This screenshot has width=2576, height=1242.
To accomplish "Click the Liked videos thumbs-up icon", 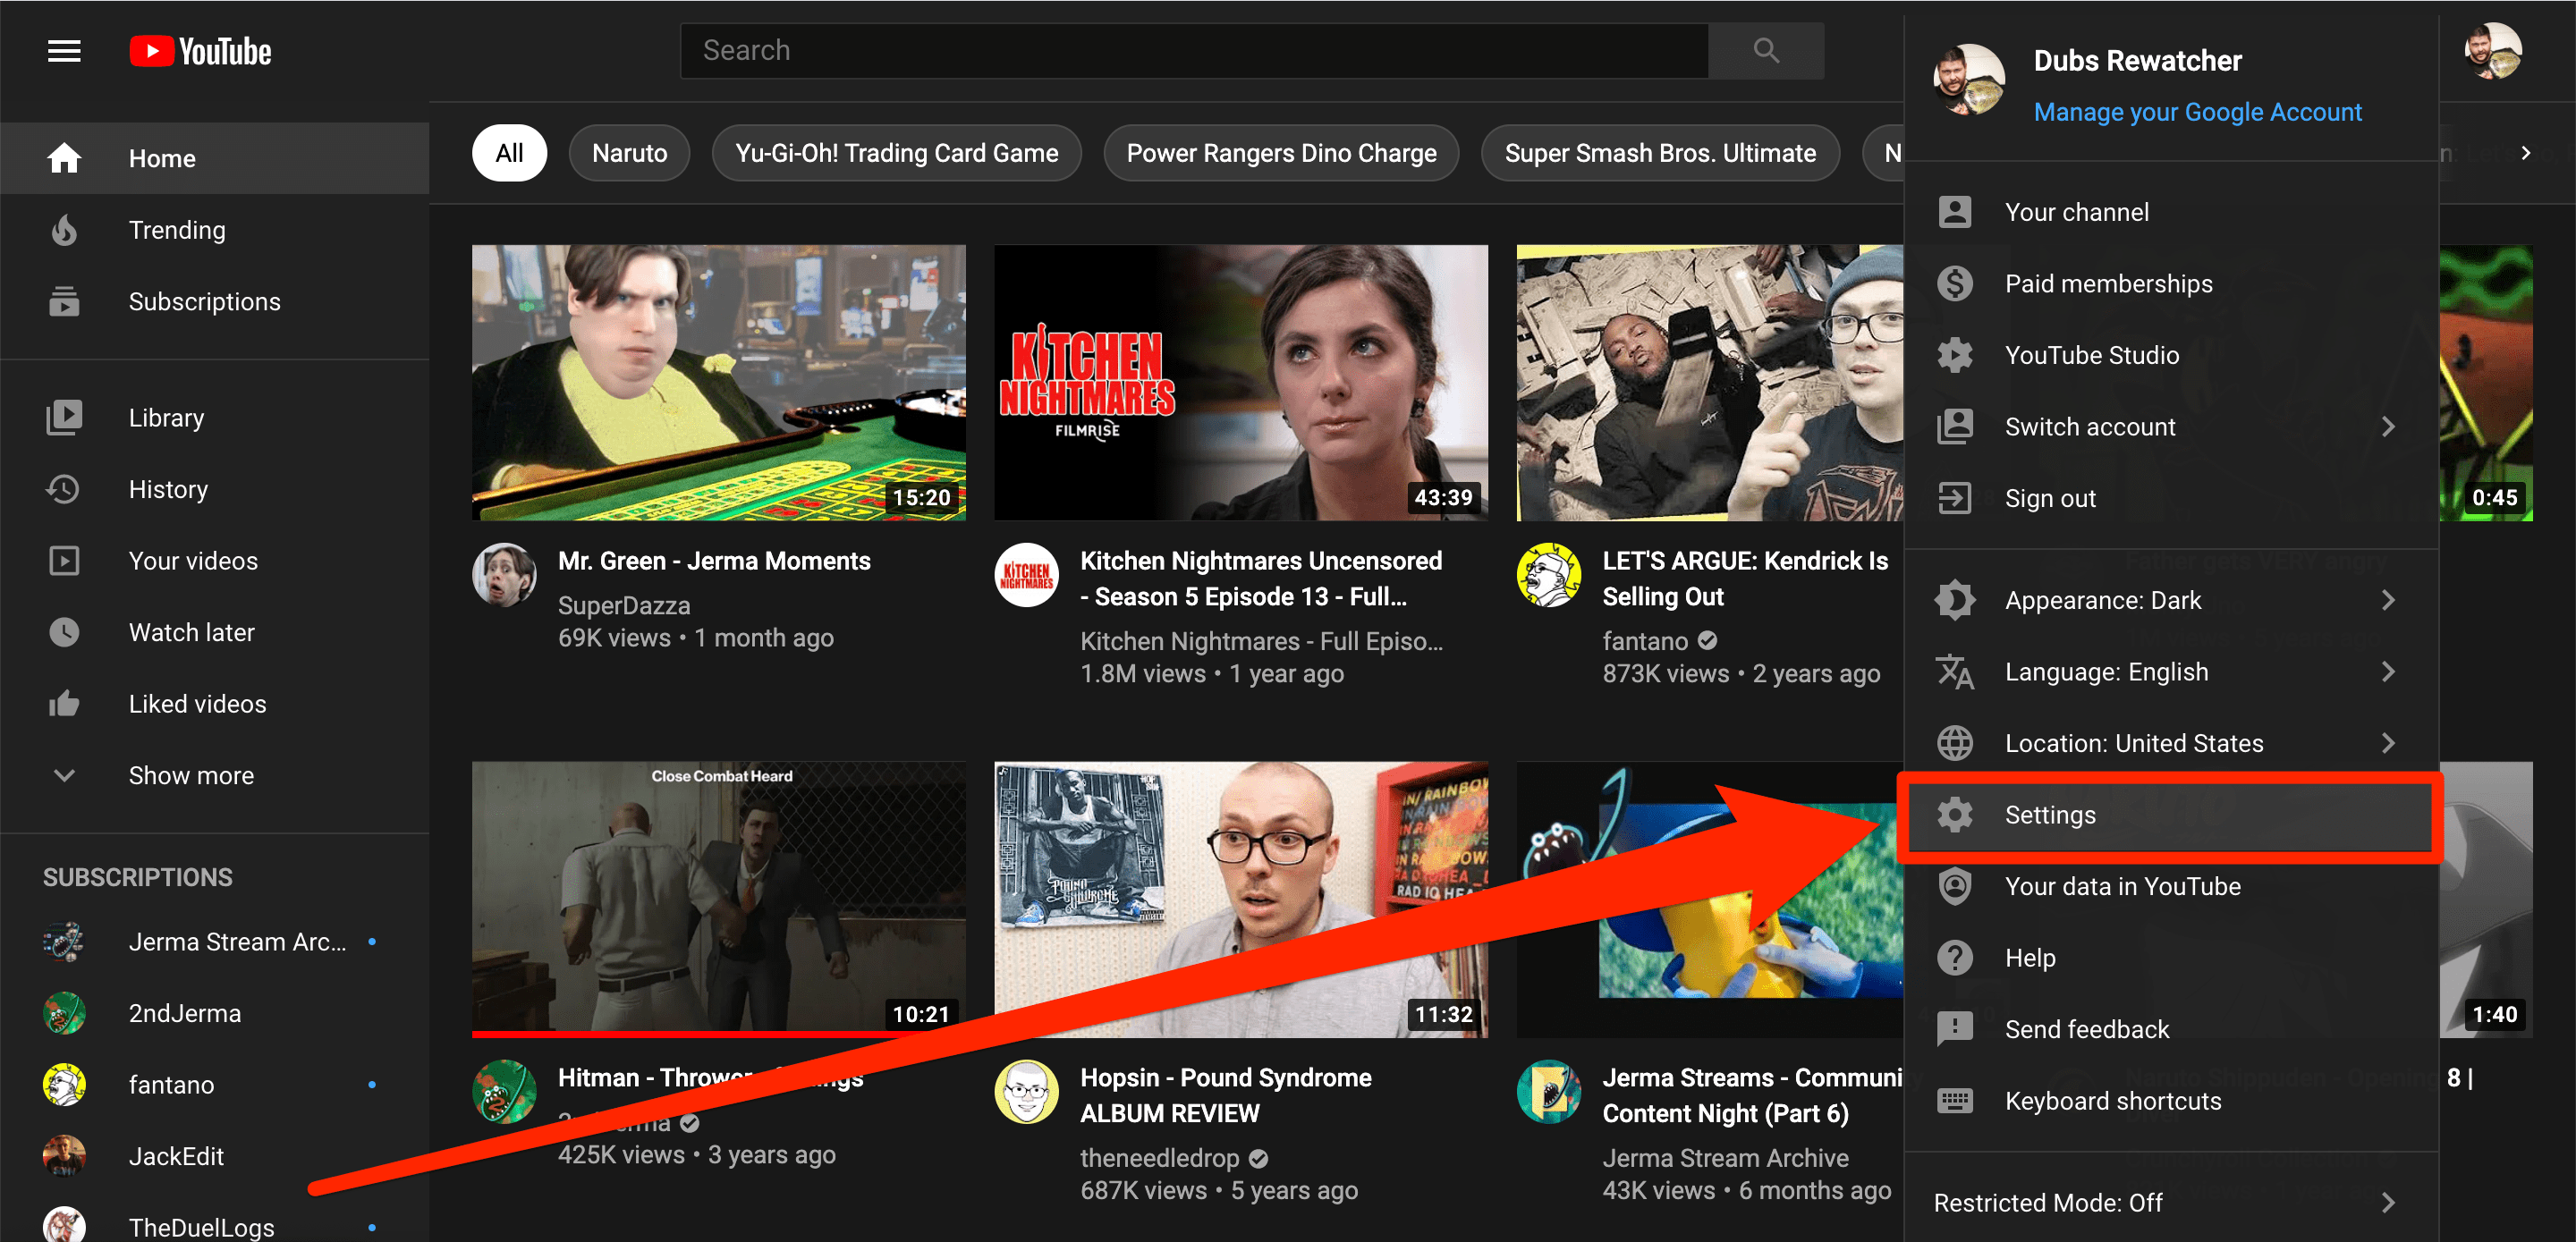I will click(64, 704).
